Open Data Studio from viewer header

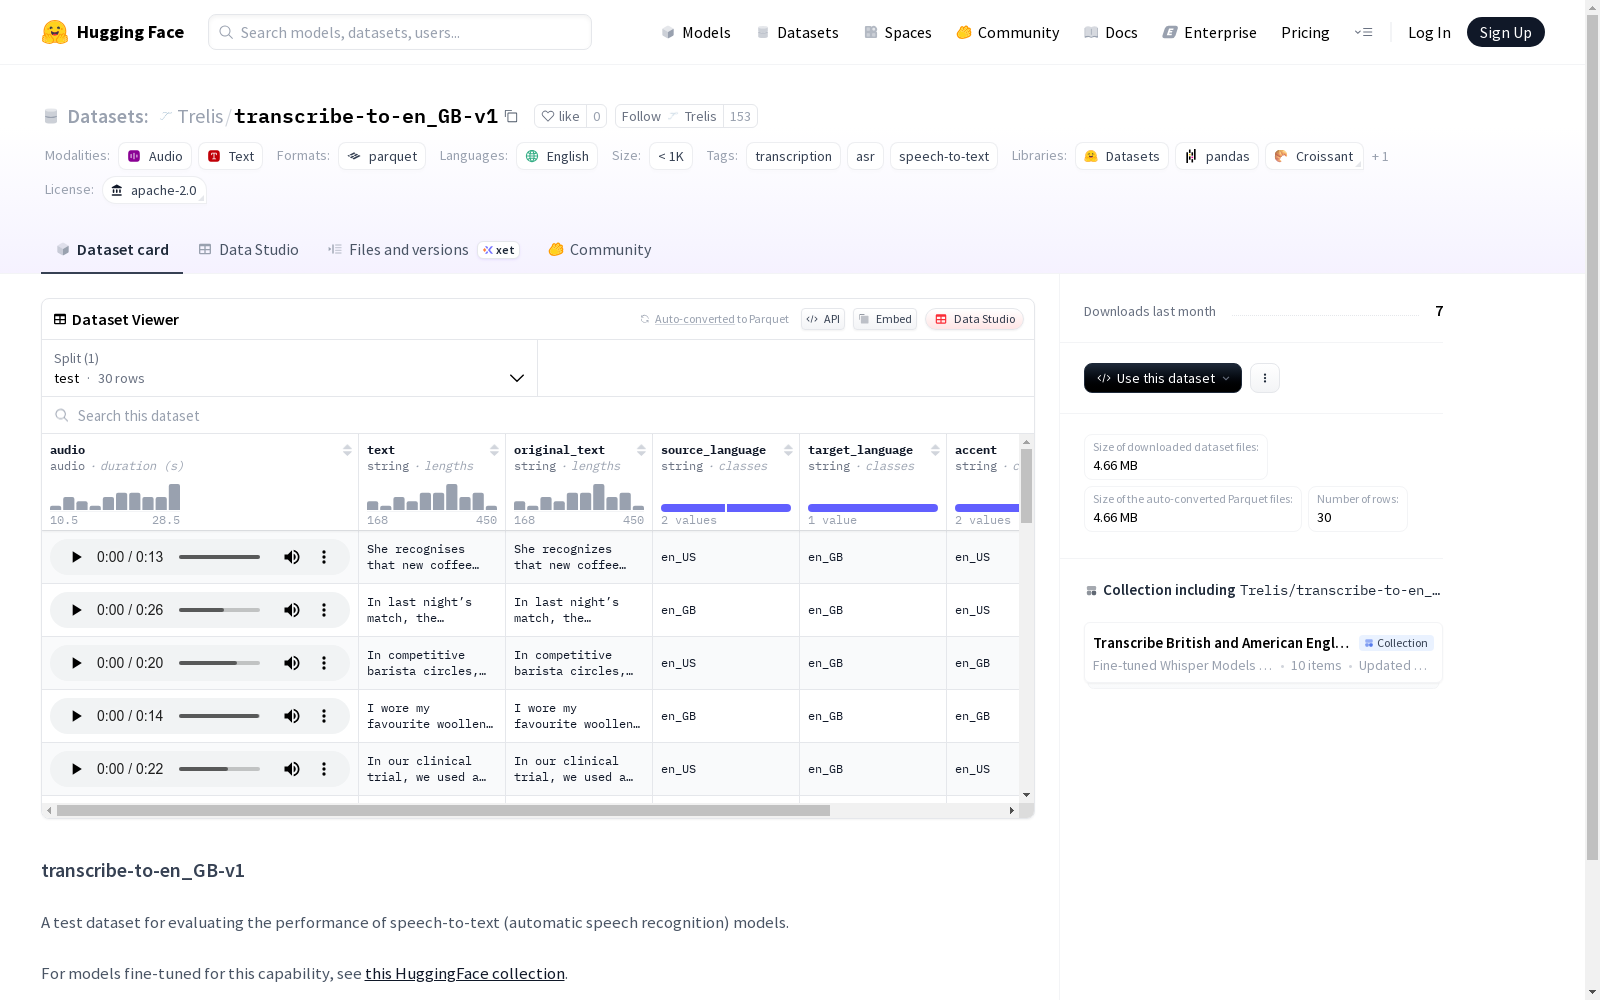[975, 319]
